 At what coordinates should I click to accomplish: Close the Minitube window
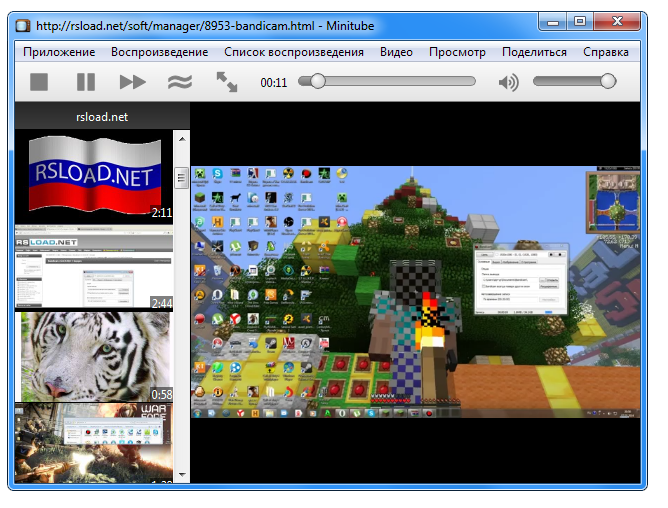[x=617, y=21]
